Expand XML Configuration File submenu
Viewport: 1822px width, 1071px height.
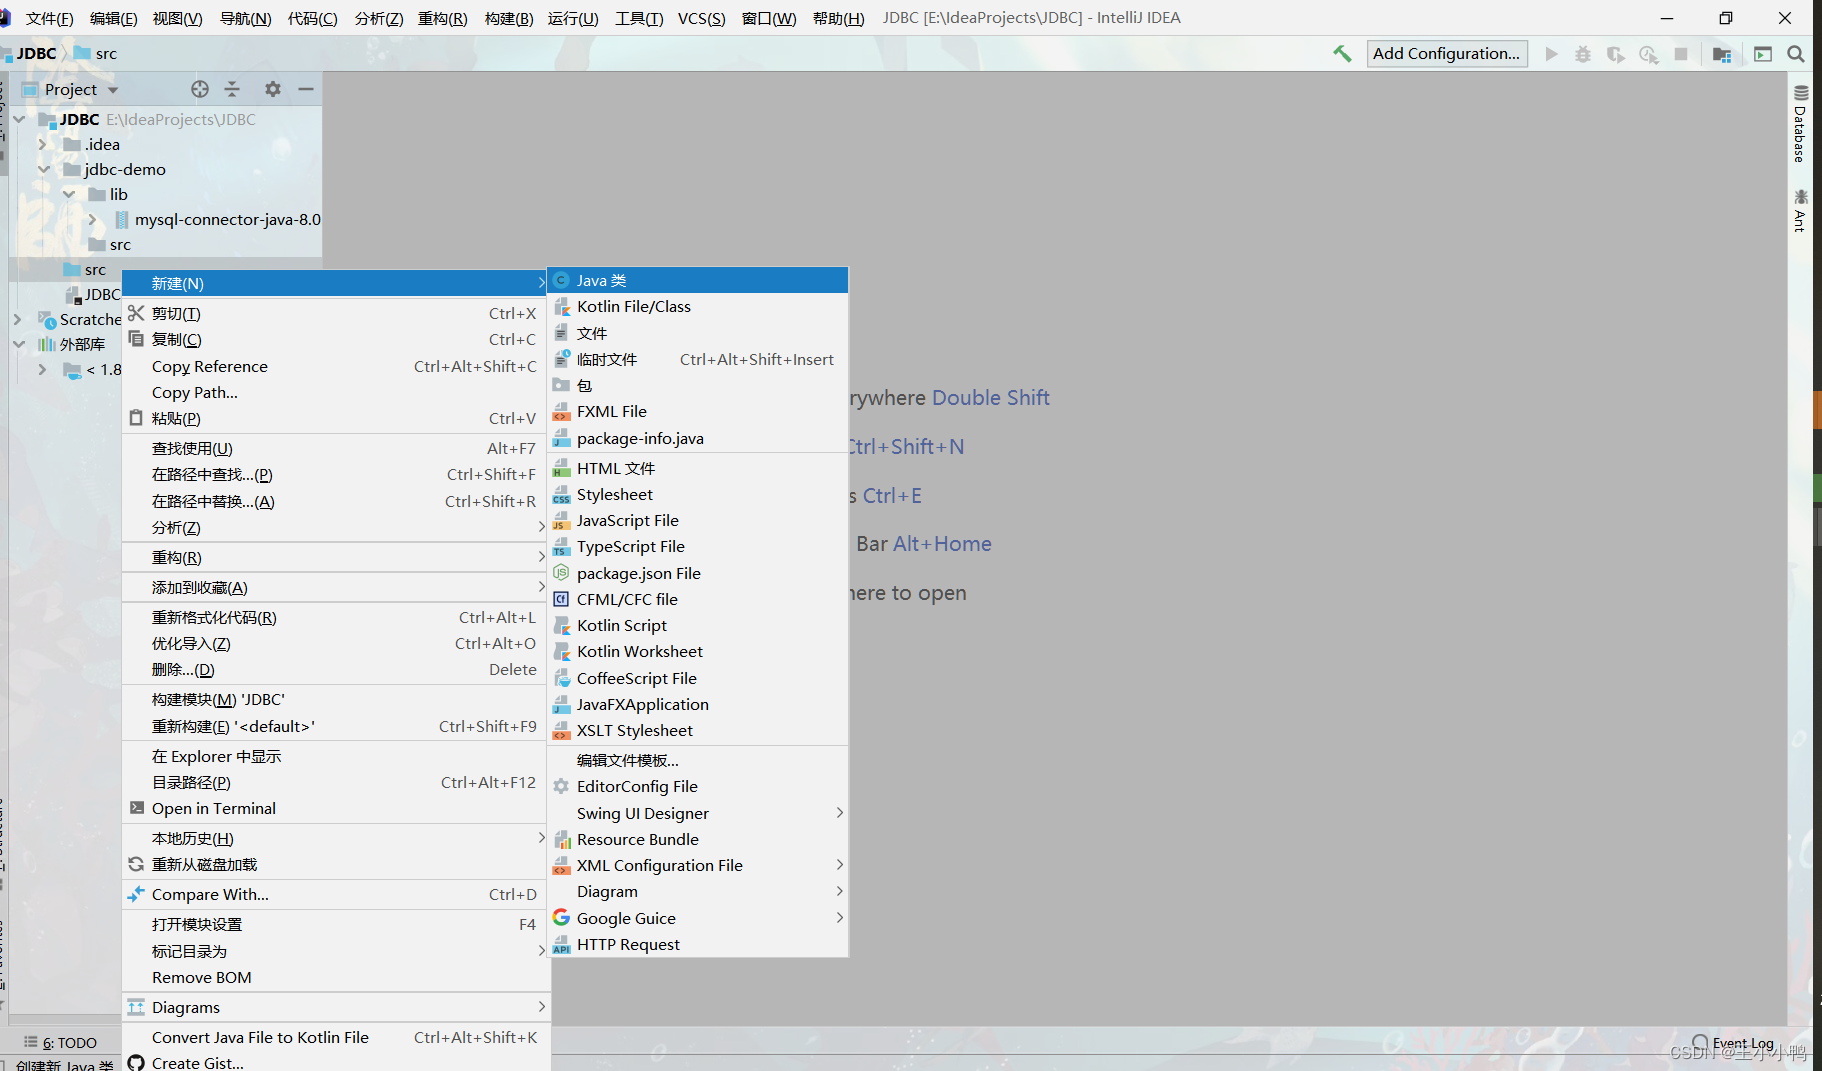point(698,866)
